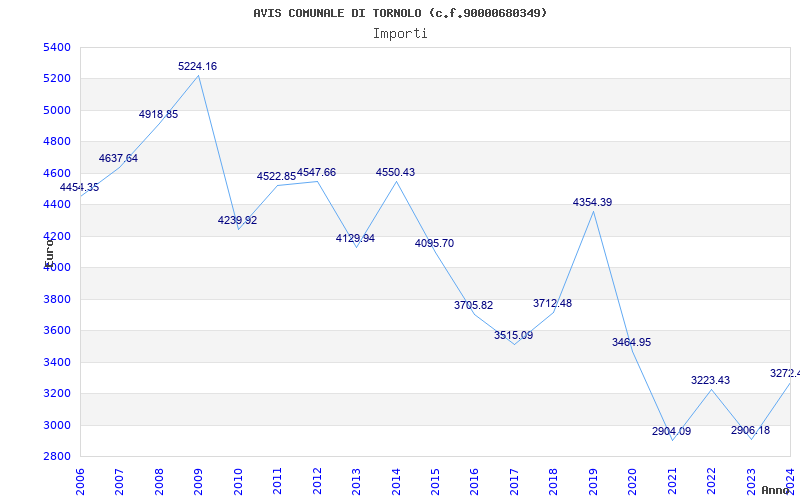
Task: Click the 3600 y-axis value
Action: [x=57, y=331]
